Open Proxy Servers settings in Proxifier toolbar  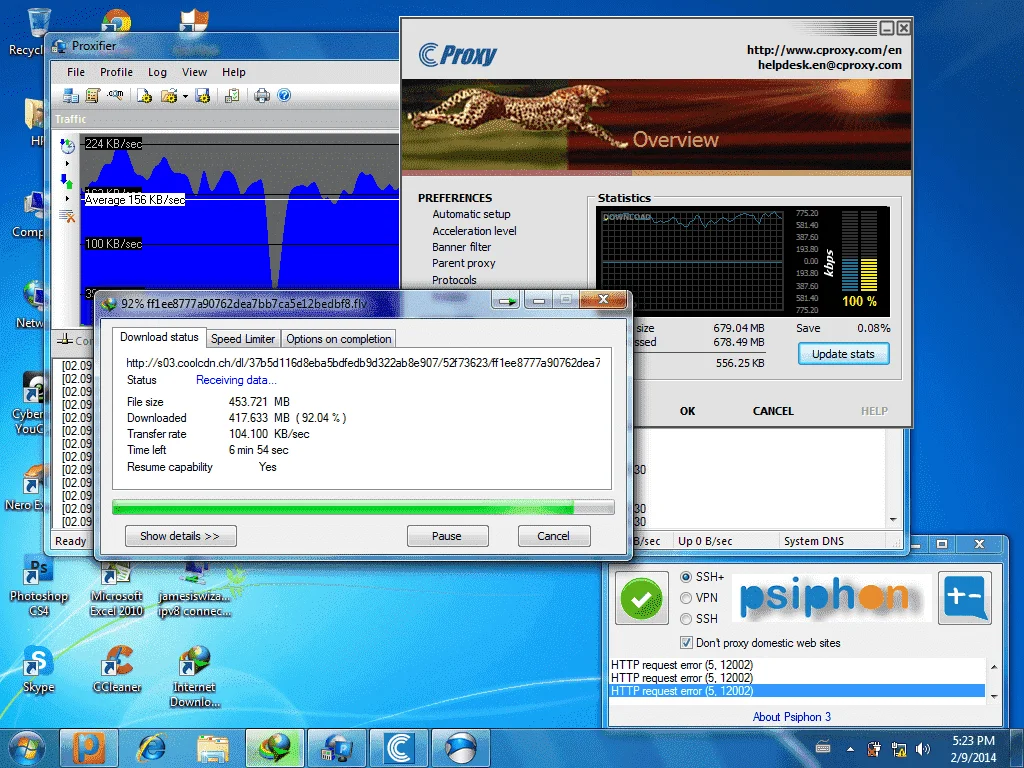coord(71,96)
